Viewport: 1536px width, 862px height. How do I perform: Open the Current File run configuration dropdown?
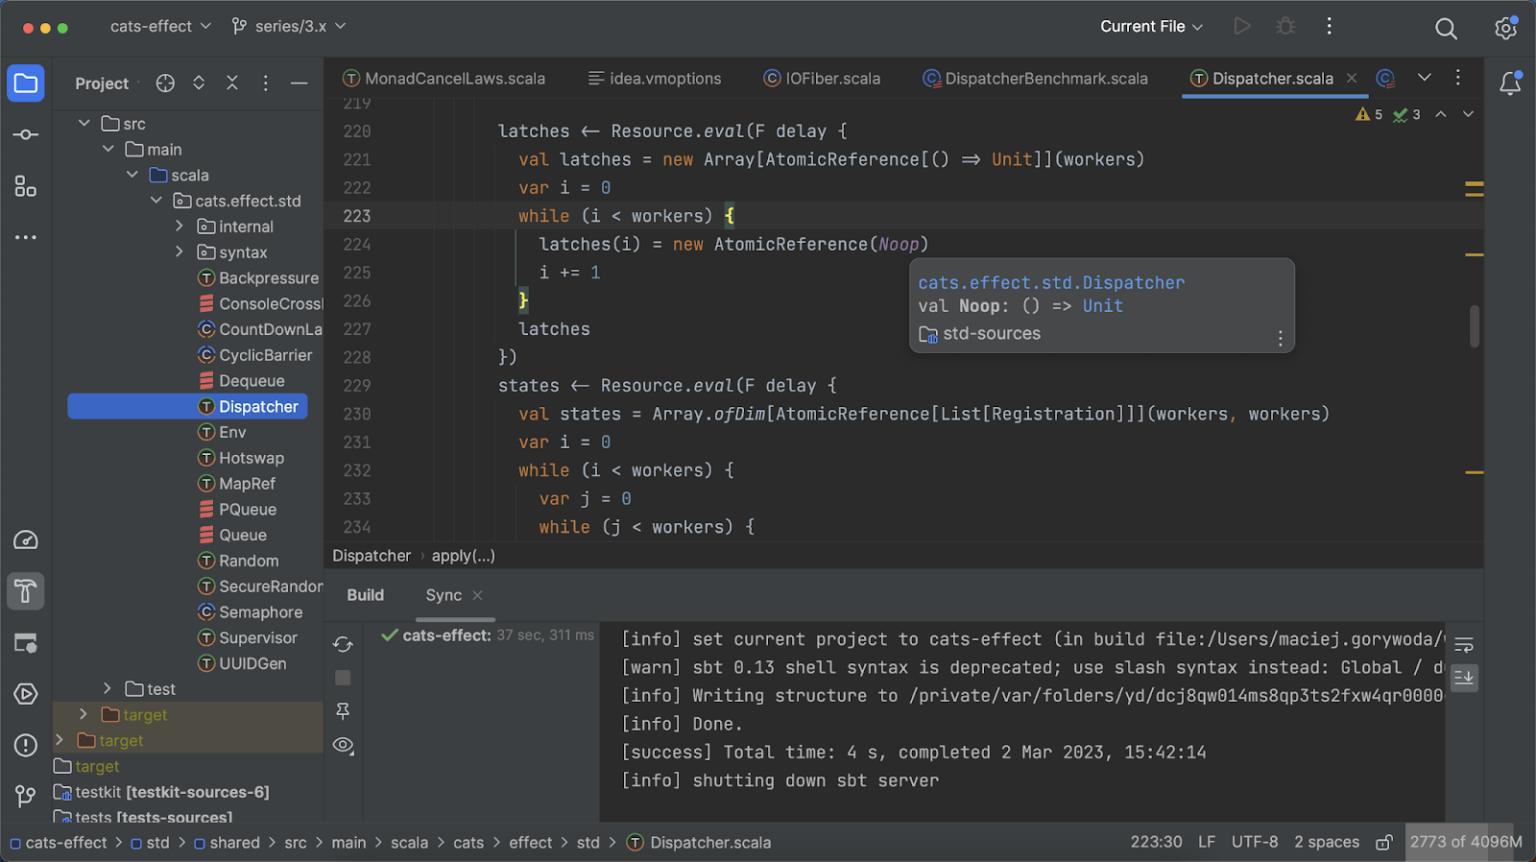point(1150,26)
